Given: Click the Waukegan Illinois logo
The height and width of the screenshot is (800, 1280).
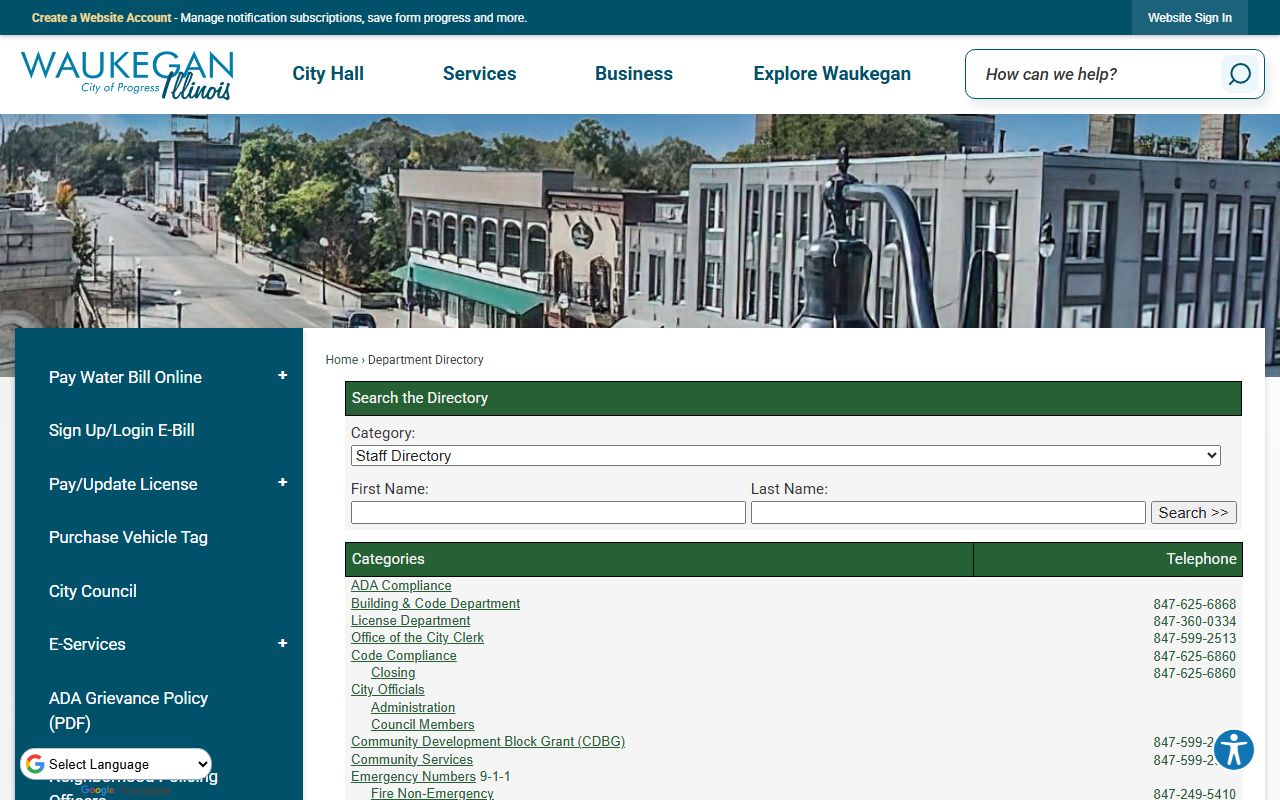Looking at the screenshot, I should point(128,75).
